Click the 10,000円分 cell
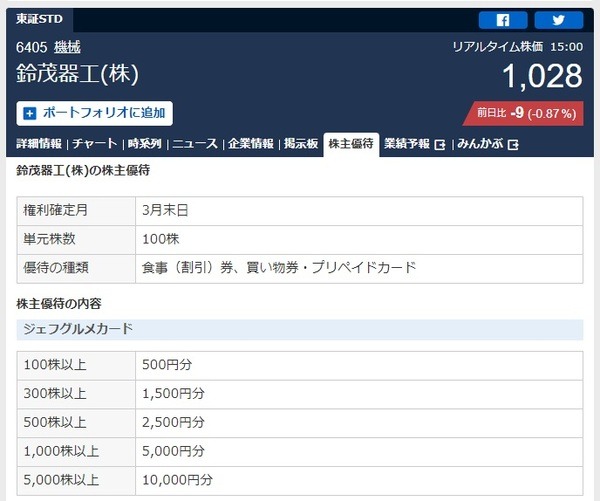This screenshot has width=600, height=501. (359, 481)
